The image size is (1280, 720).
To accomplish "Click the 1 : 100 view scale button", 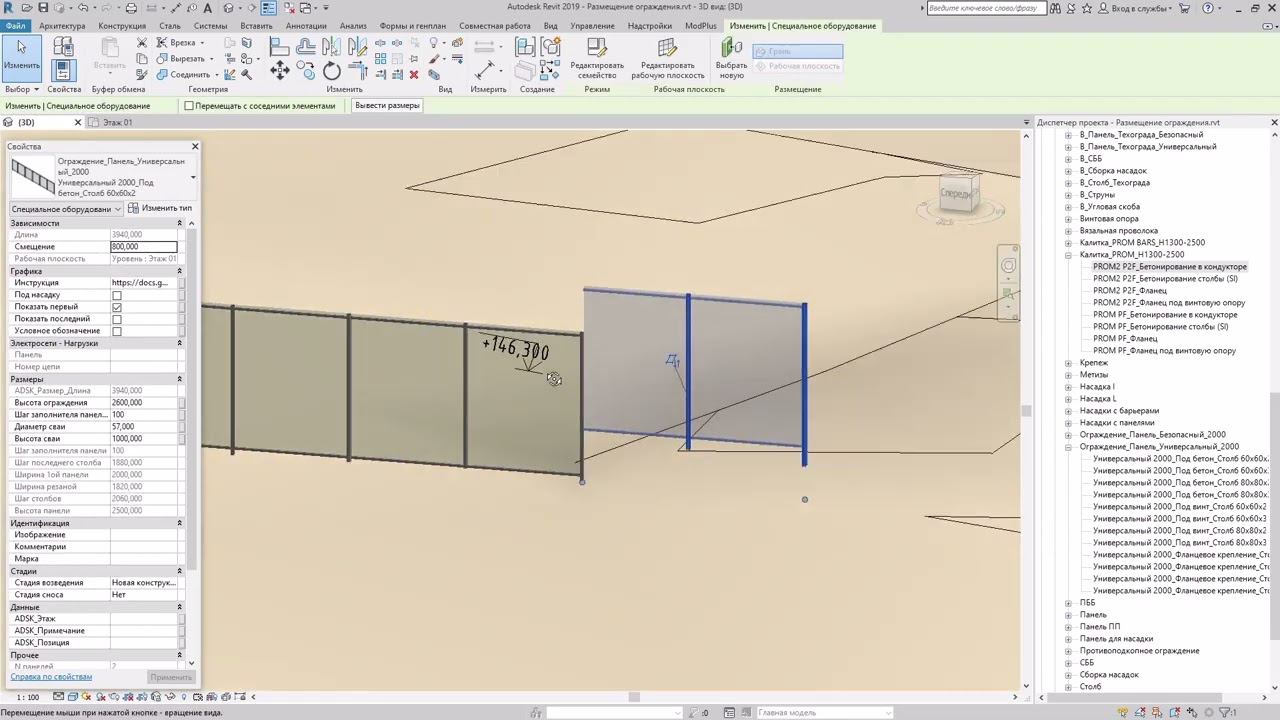I will click(x=28, y=697).
